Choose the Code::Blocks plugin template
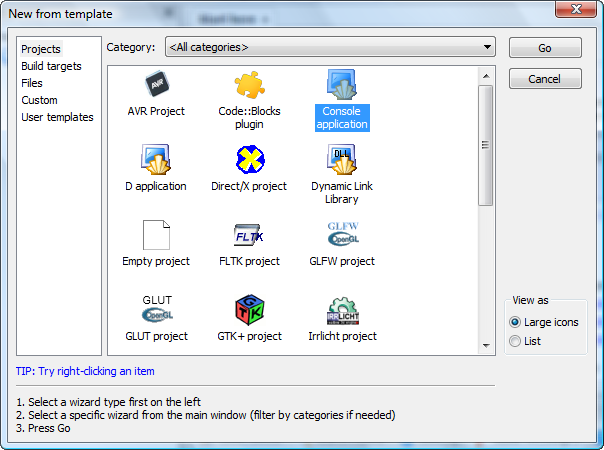This screenshot has height=450, width=604. click(x=248, y=86)
